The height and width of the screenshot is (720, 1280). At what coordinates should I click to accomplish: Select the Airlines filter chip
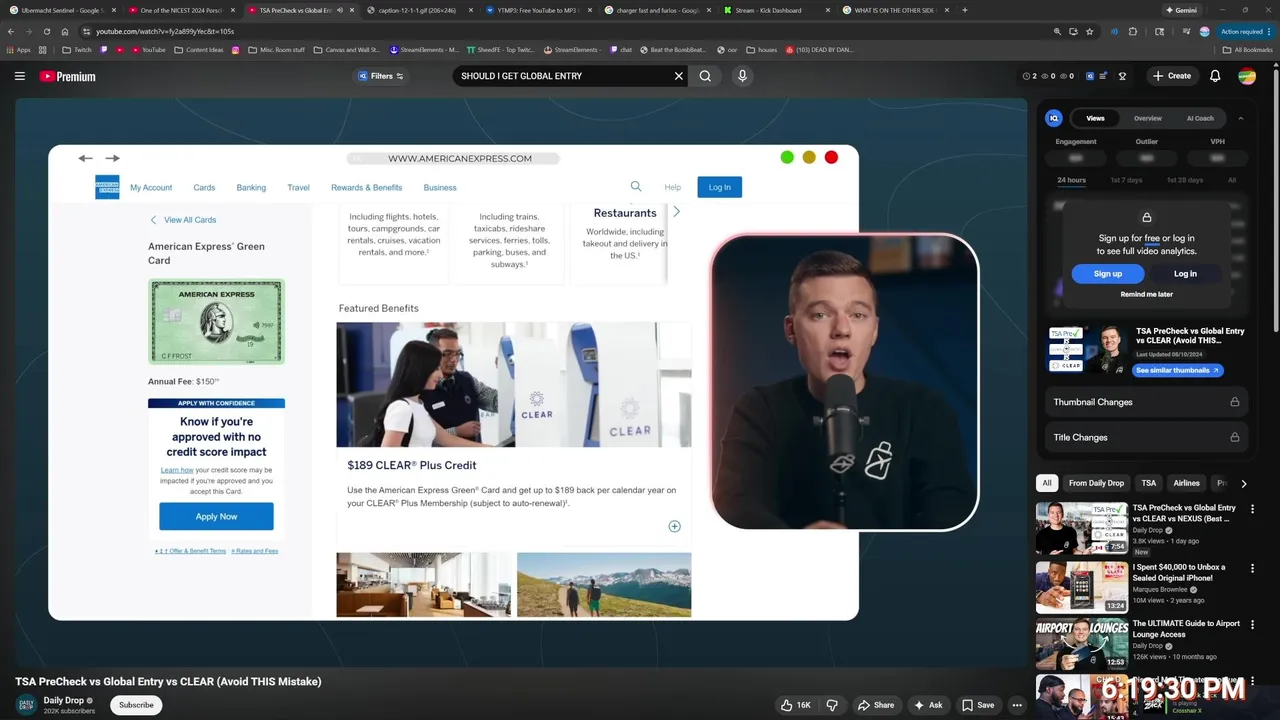[x=1187, y=483]
